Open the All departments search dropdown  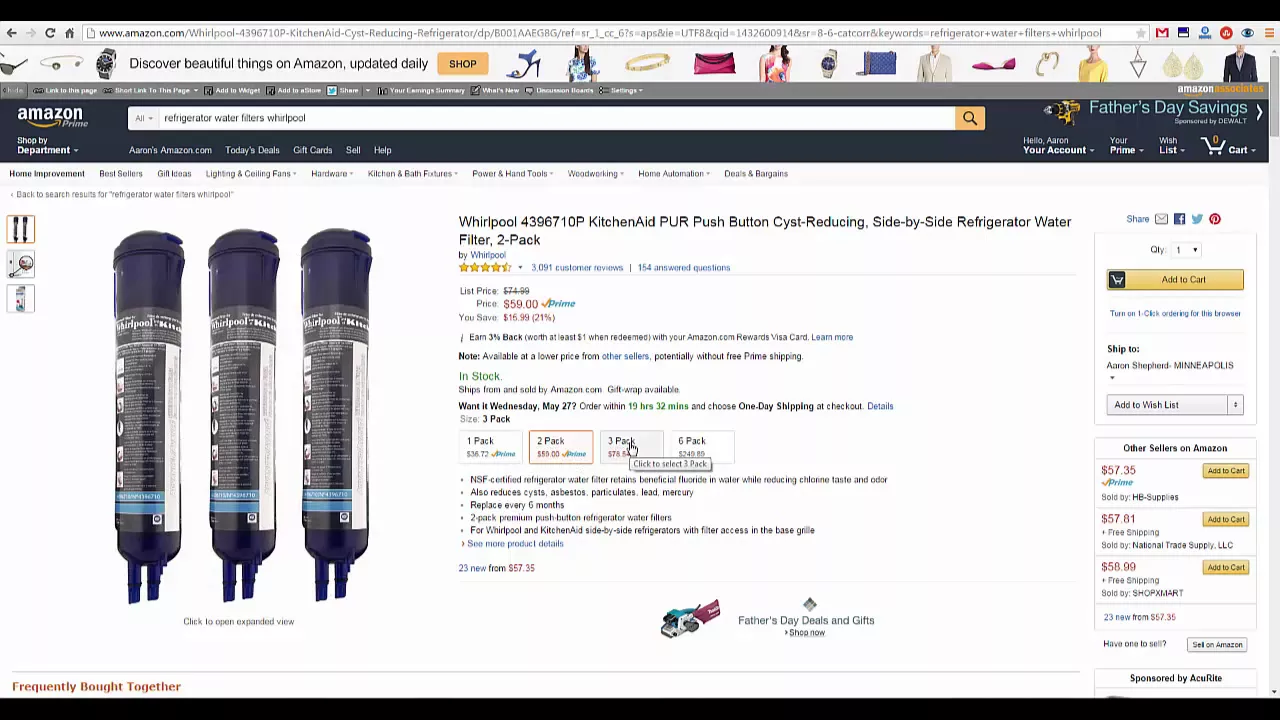pyautogui.click(x=144, y=118)
